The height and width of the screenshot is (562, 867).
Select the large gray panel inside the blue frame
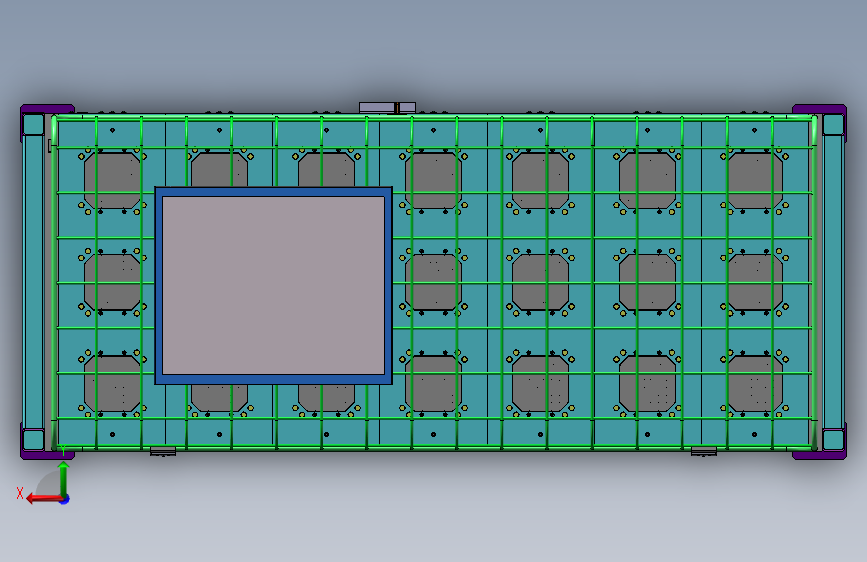(273, 285)
